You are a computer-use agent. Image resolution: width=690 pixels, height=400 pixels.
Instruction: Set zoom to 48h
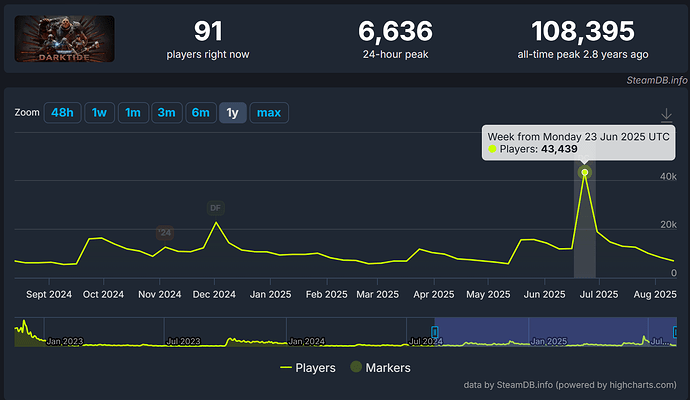pyautogui.click(x=62, y=113)
